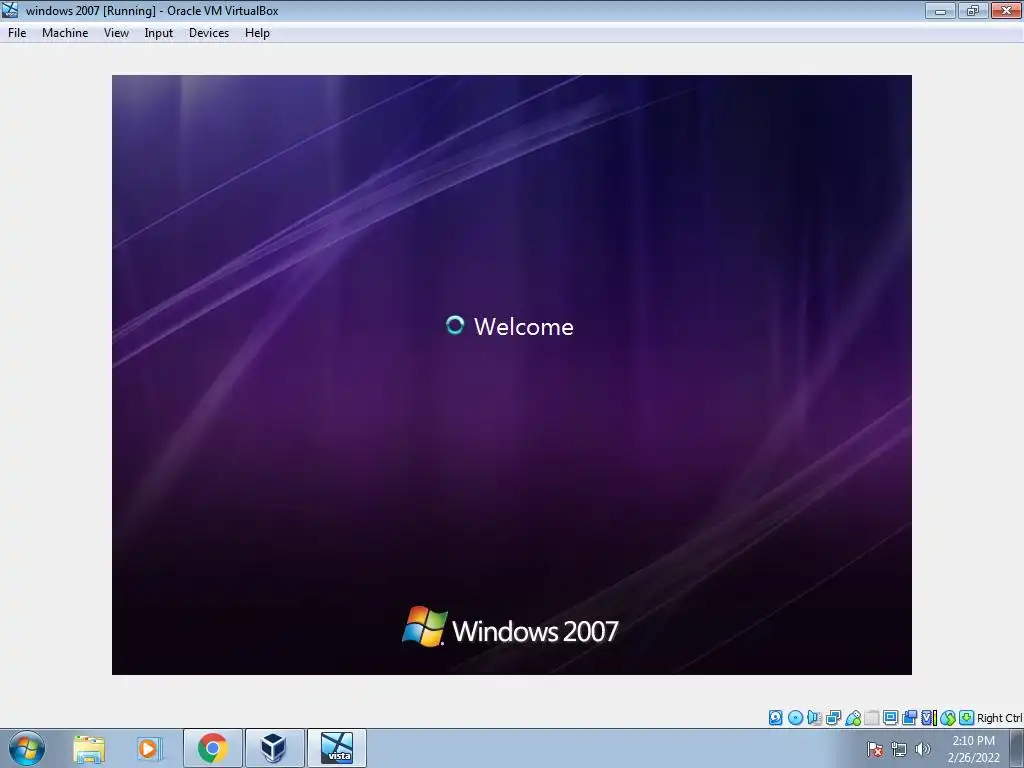The height and width of the screenshot is (768, 1024).
Task: Click the Windows 2007 logo in the VM
Action: point(510,628)
